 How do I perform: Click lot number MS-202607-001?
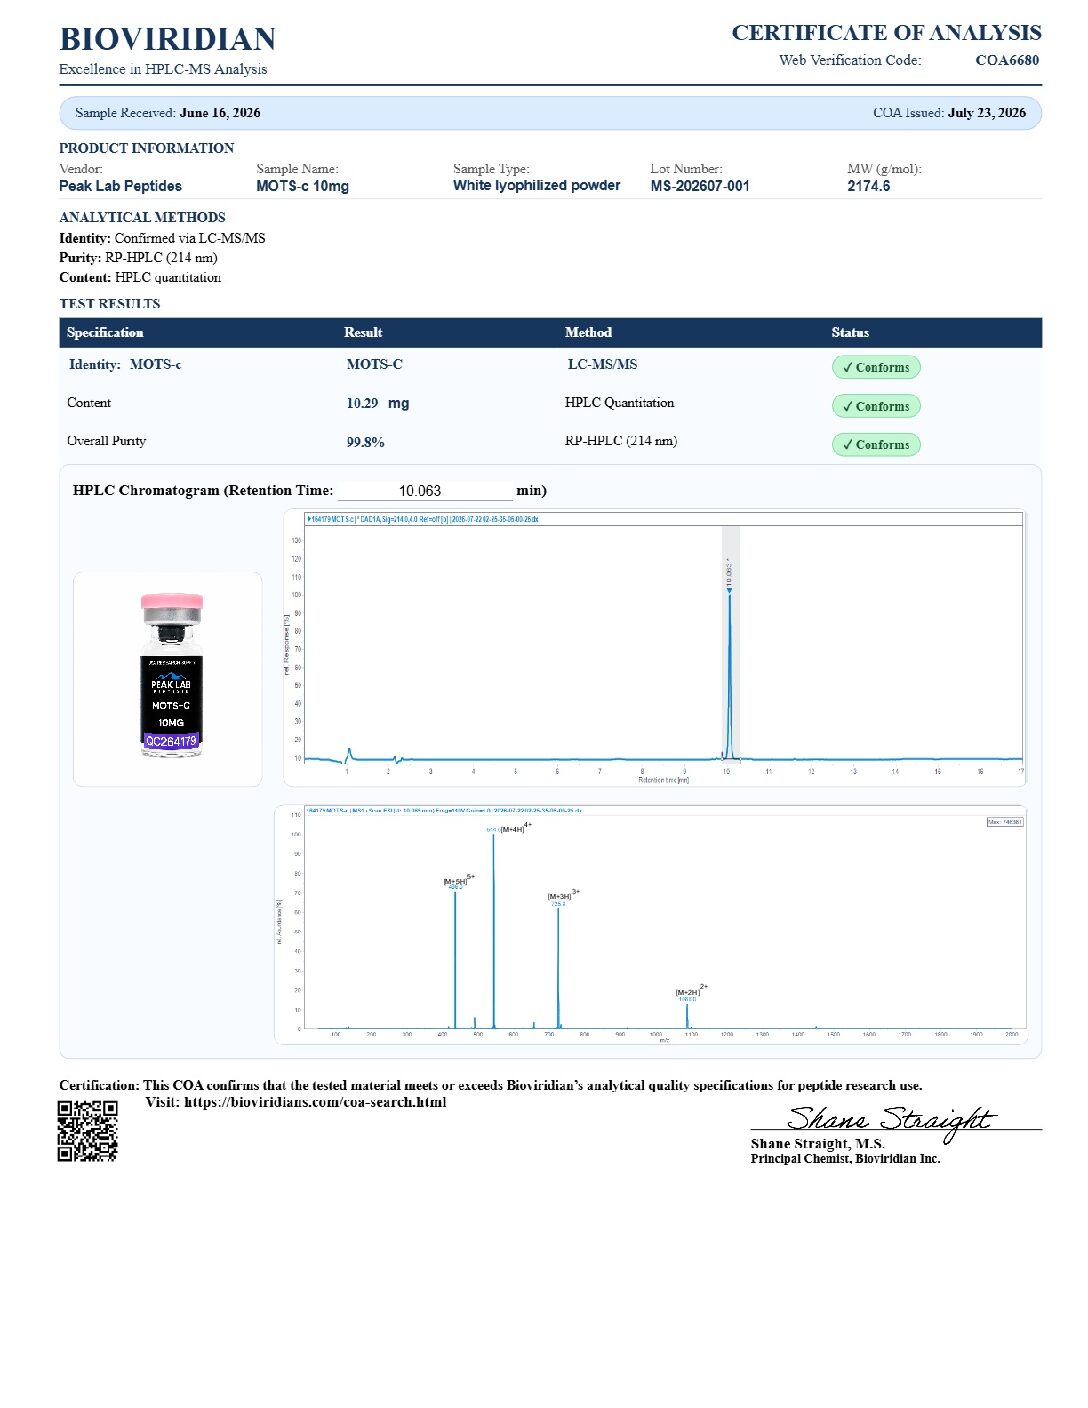tap(700, 186)
